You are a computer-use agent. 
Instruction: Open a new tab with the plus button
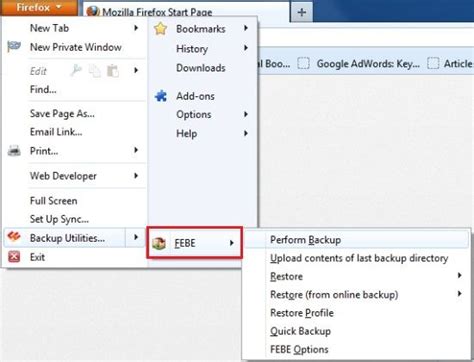(x=302, y=12)
